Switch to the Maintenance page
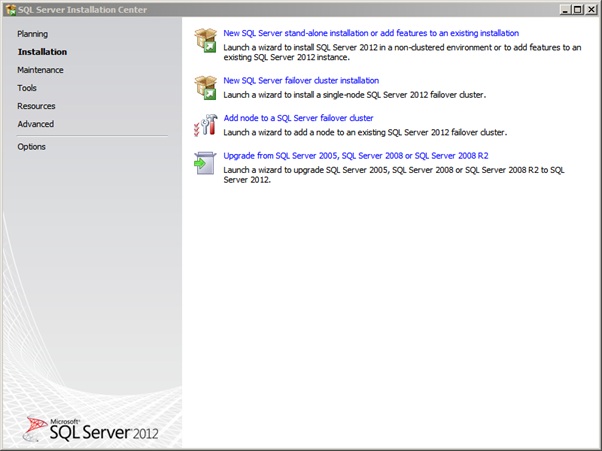Screen dimensions: 602x451 click(40, 70)
